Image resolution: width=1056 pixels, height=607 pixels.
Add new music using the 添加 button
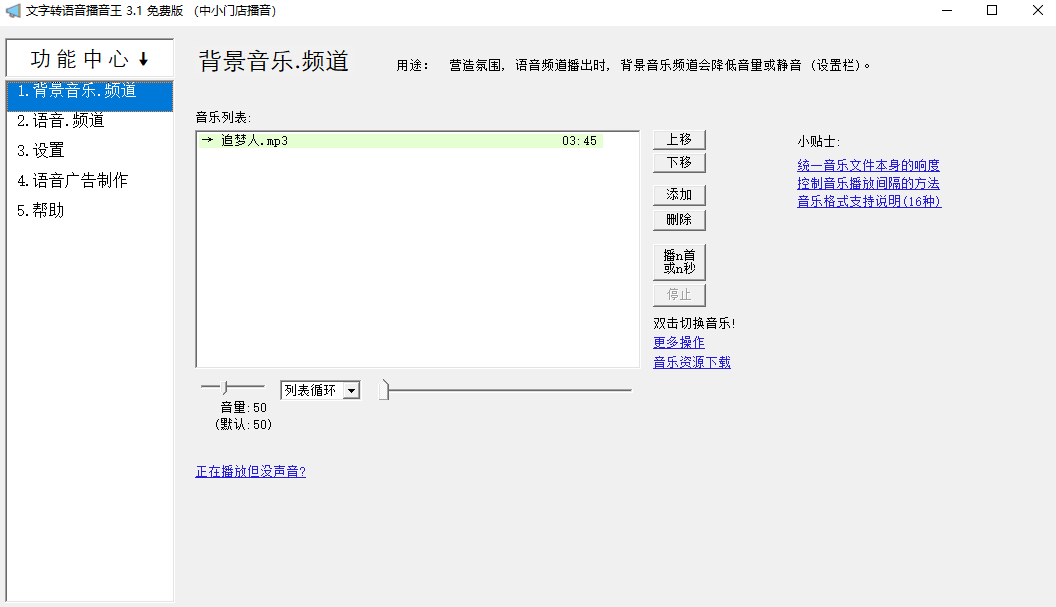click(x=679, y=194)
